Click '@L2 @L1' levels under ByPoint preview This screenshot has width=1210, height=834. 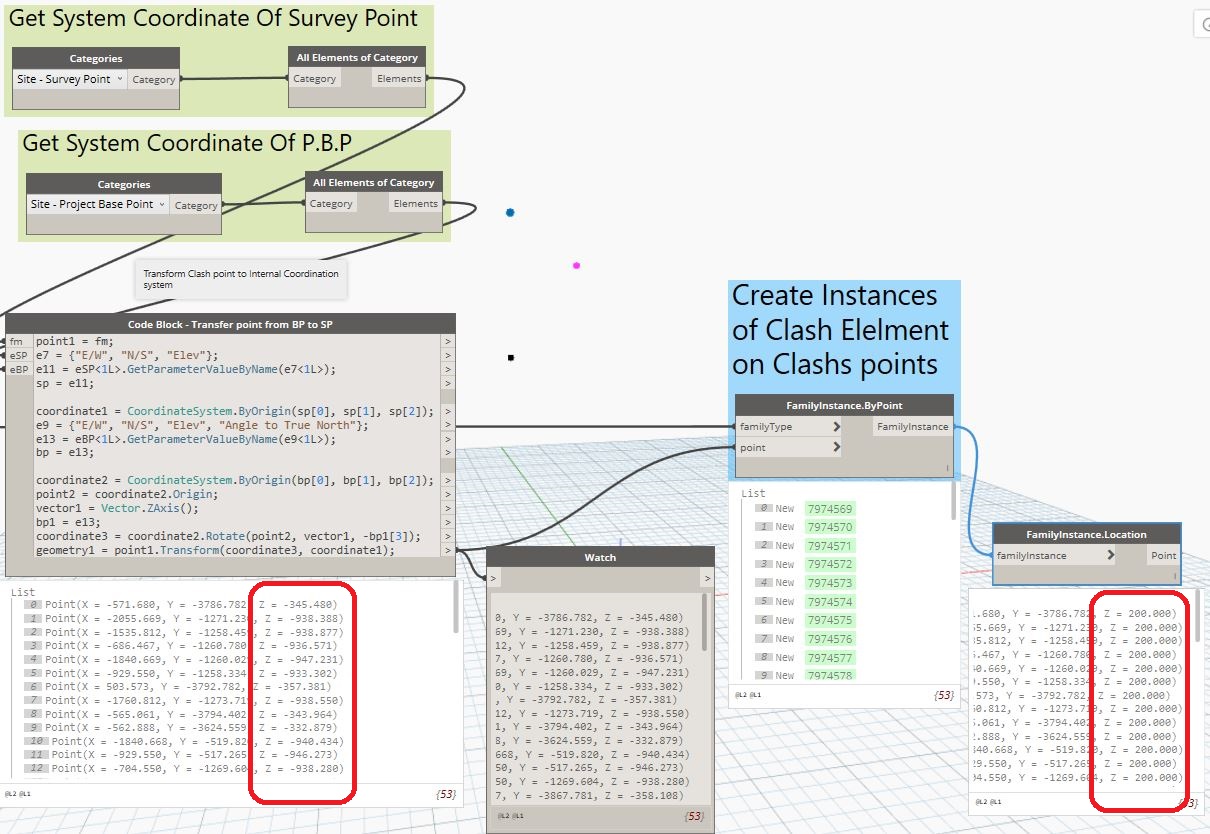coord(746,694)
